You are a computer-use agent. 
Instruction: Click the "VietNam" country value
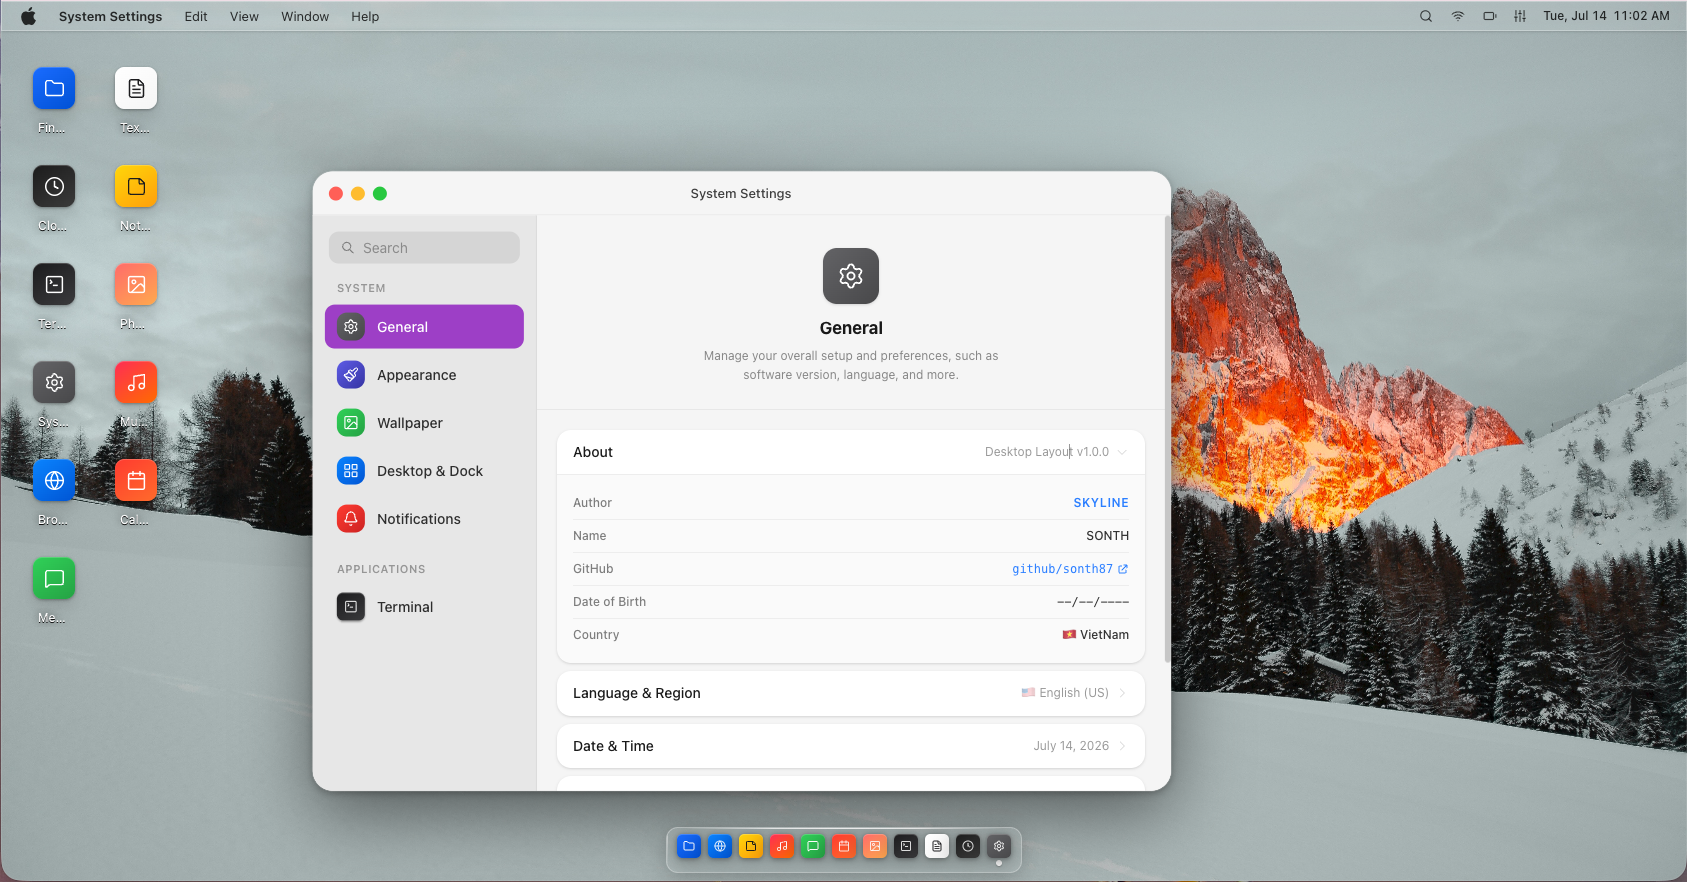pos(1104,635)
